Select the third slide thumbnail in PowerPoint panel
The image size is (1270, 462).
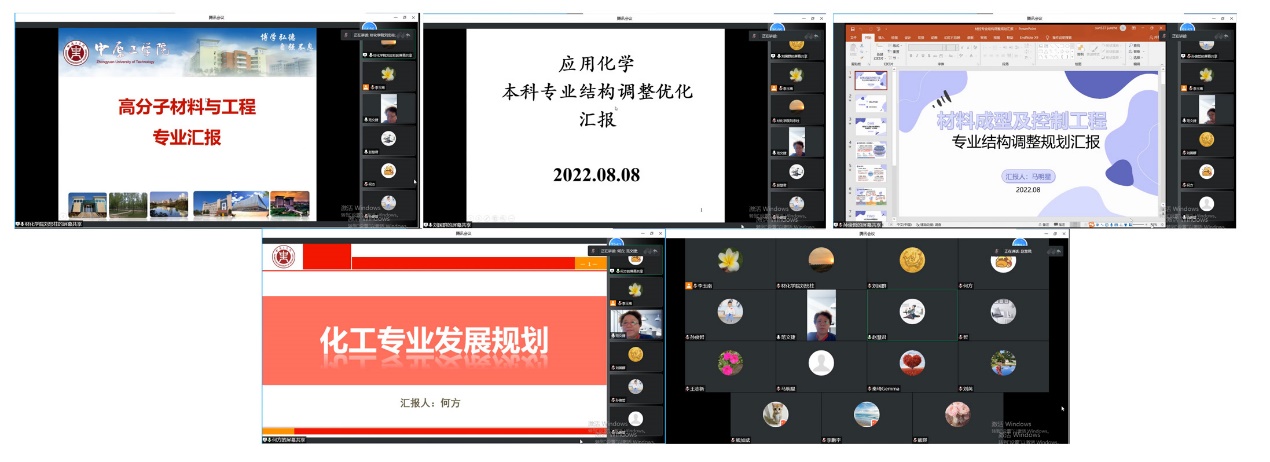(872, 125)
